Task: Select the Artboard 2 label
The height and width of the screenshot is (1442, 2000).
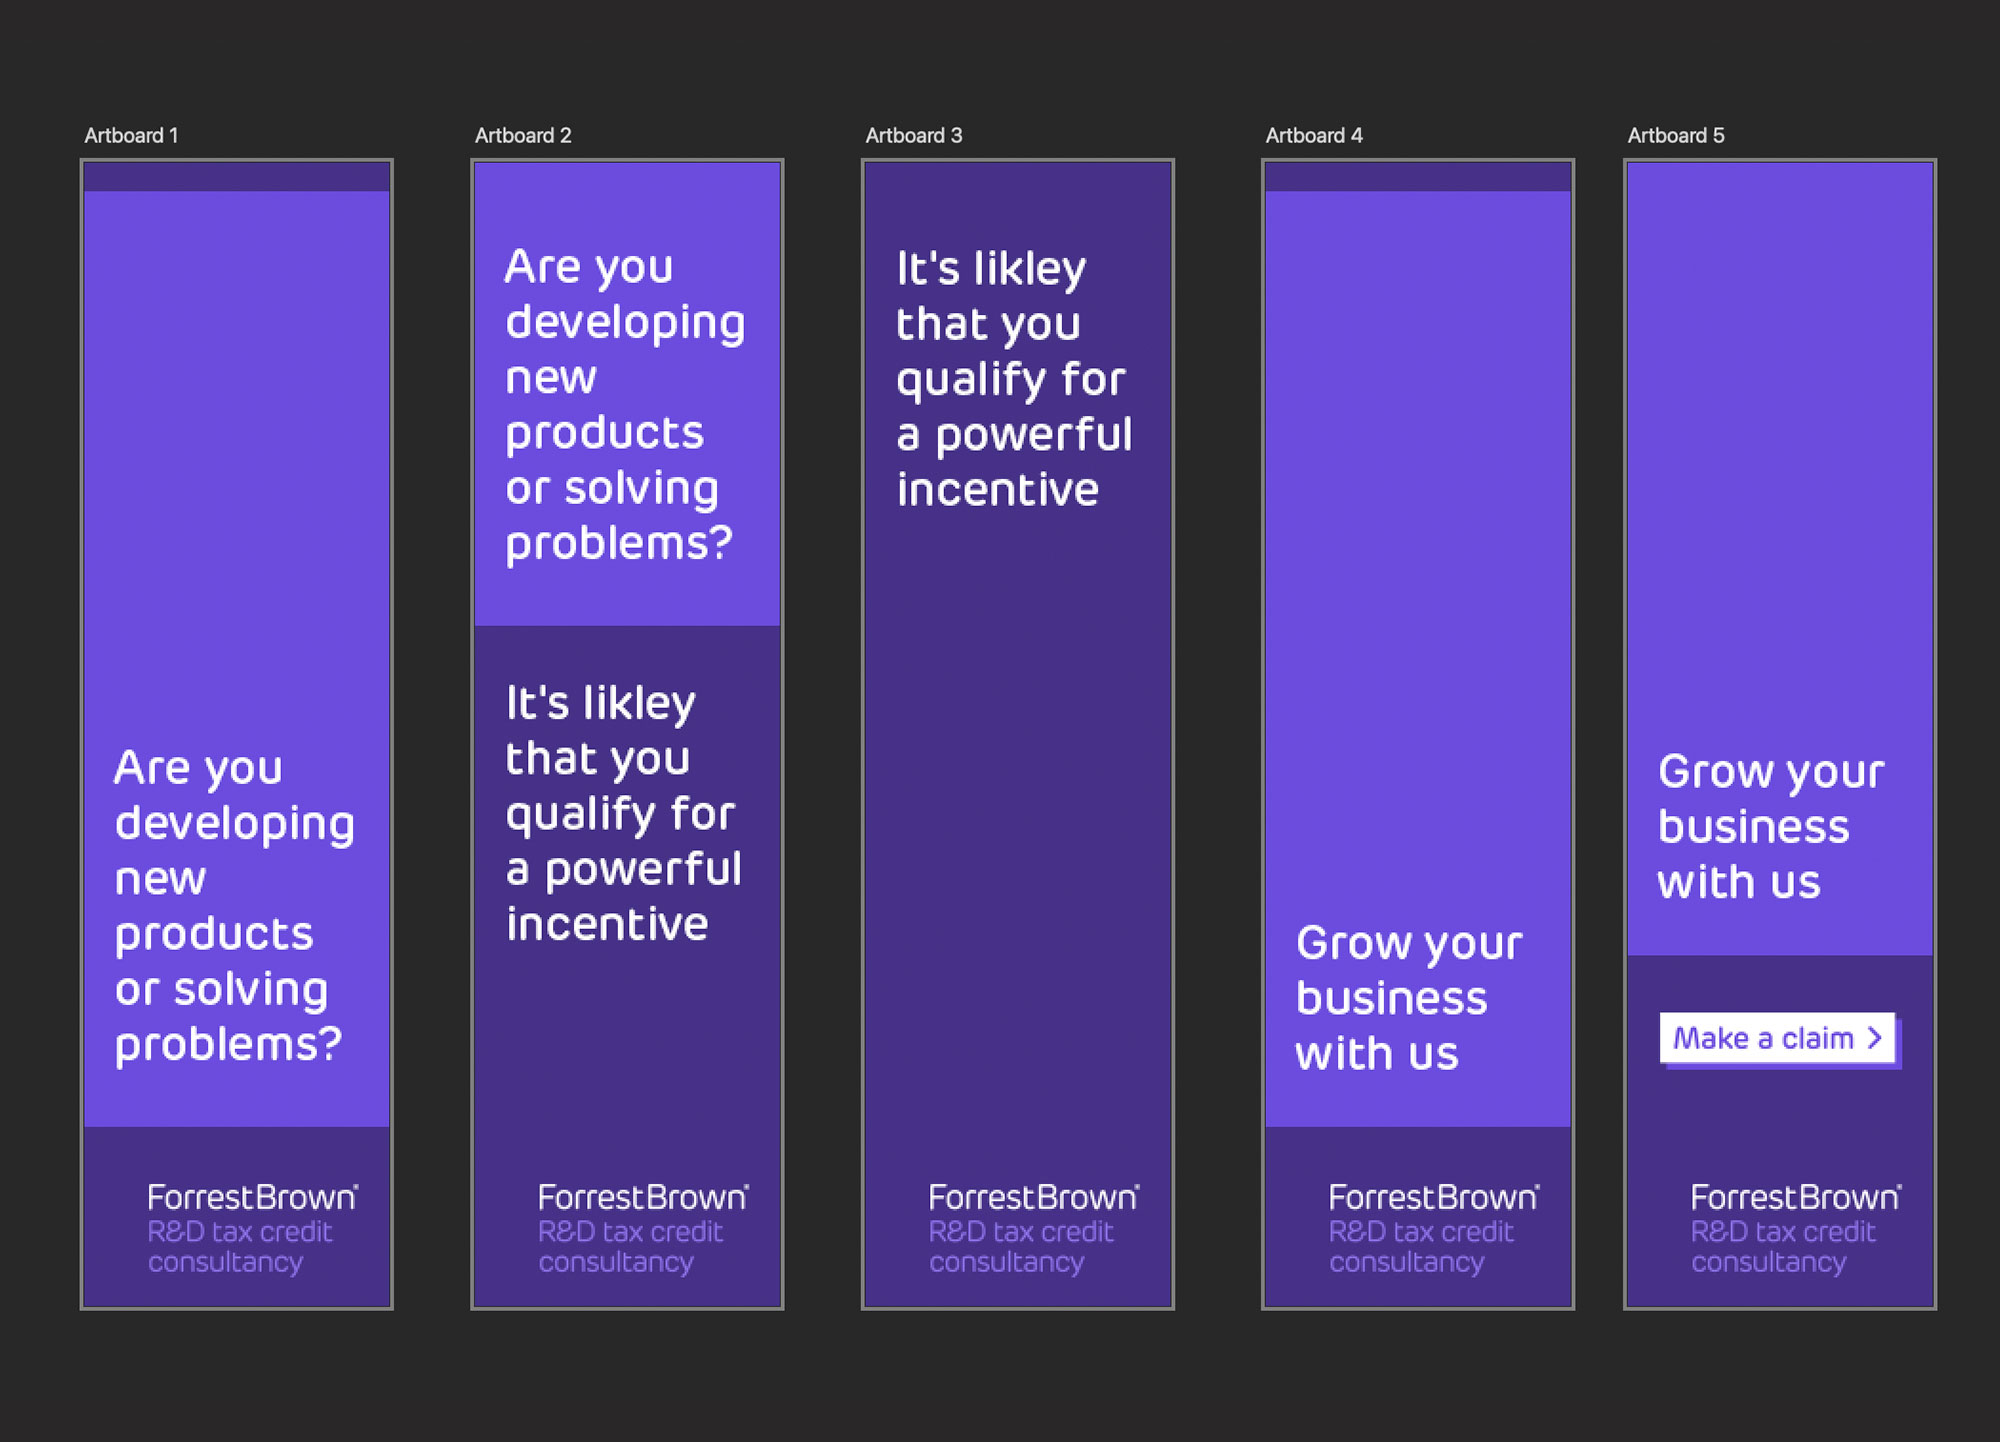Action: [523, 135]
